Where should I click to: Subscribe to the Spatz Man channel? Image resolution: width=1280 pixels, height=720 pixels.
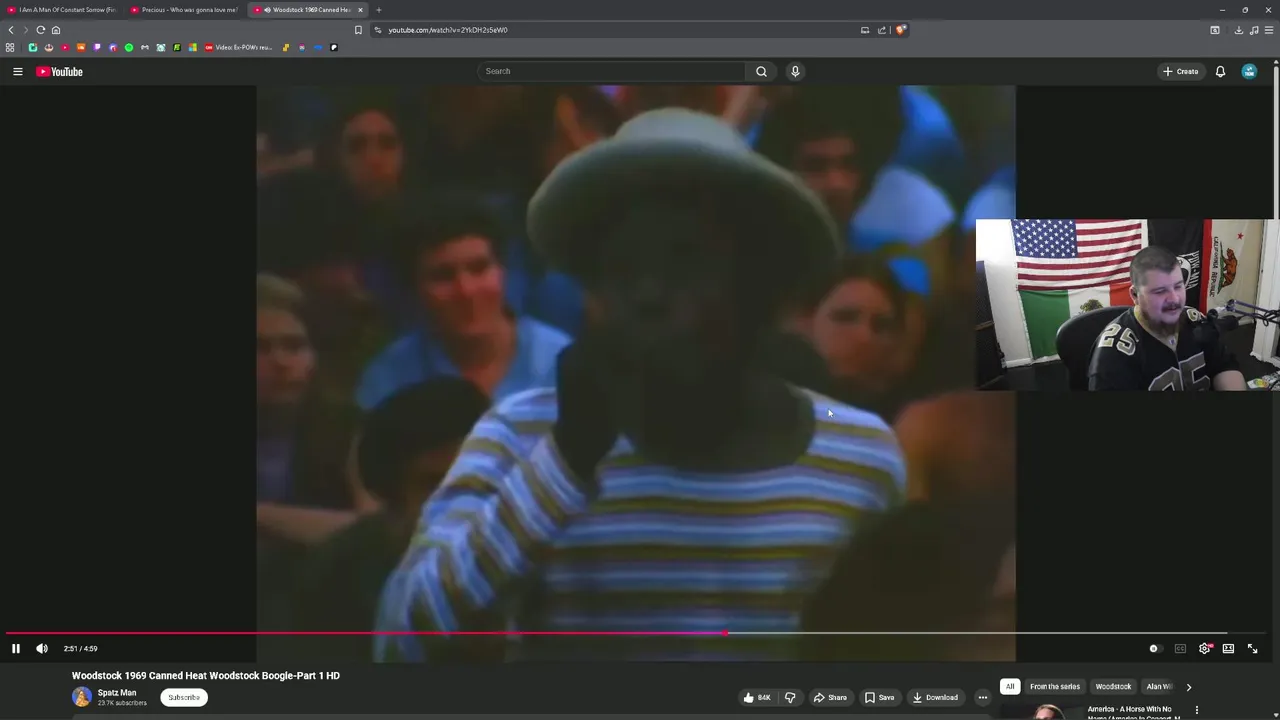pyautogui.click(x=184, y=697)
